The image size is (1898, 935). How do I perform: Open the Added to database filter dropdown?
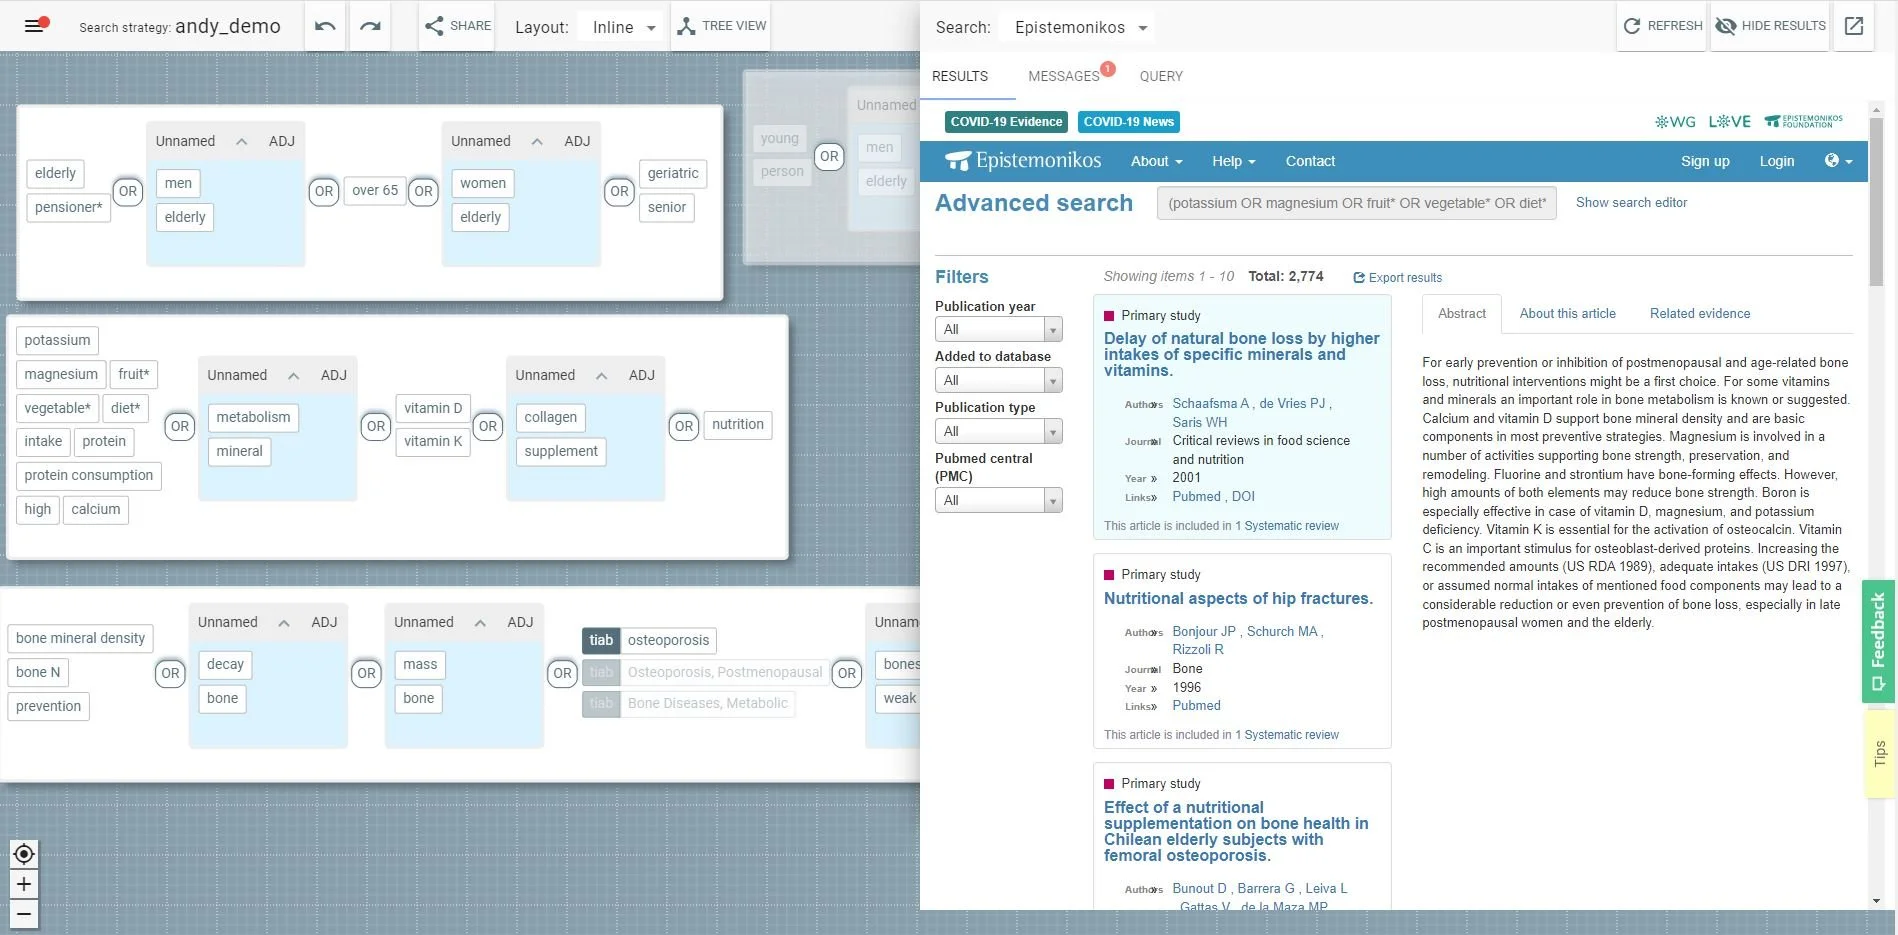tap(998, 380)
